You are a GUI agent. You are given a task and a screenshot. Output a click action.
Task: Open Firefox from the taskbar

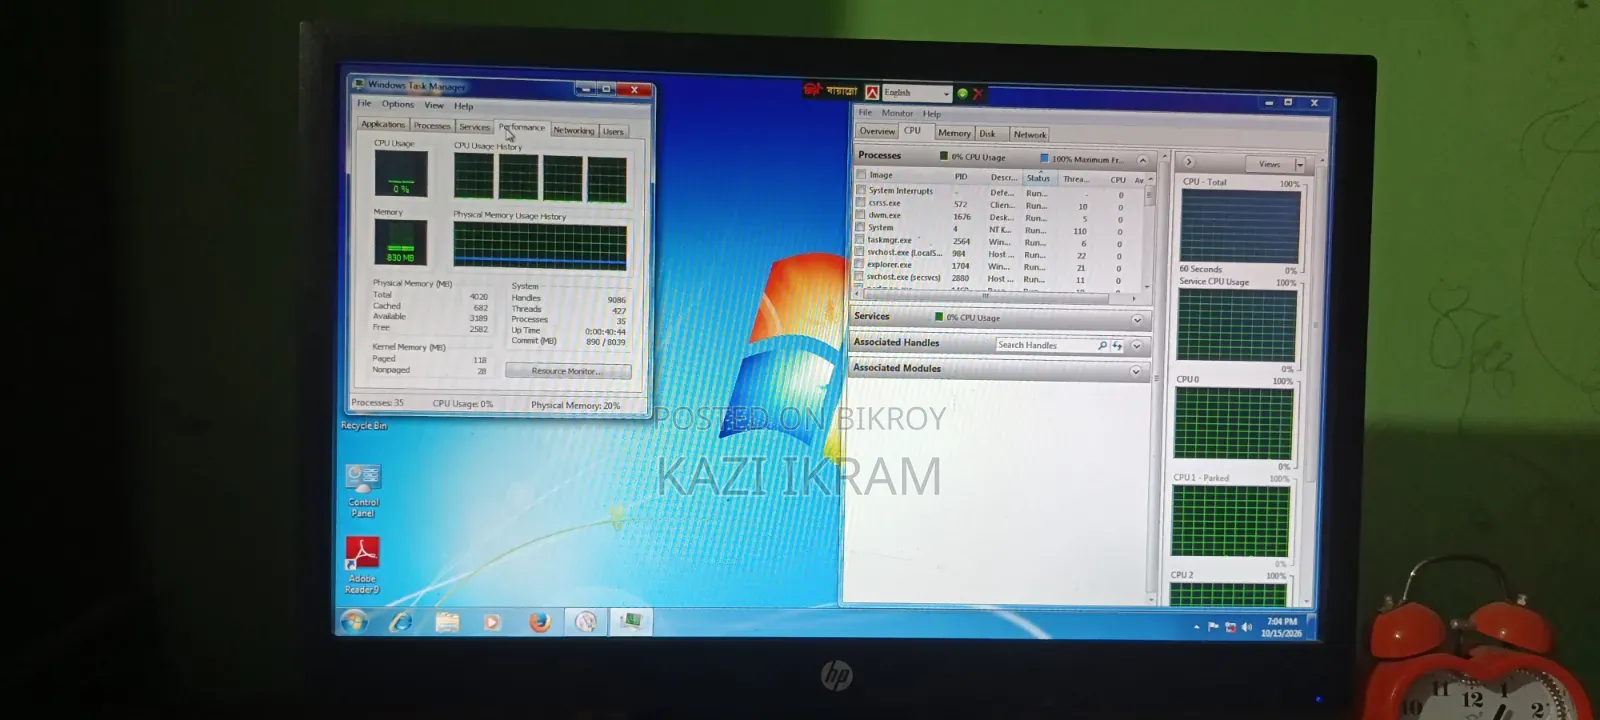tap(540, 622)
